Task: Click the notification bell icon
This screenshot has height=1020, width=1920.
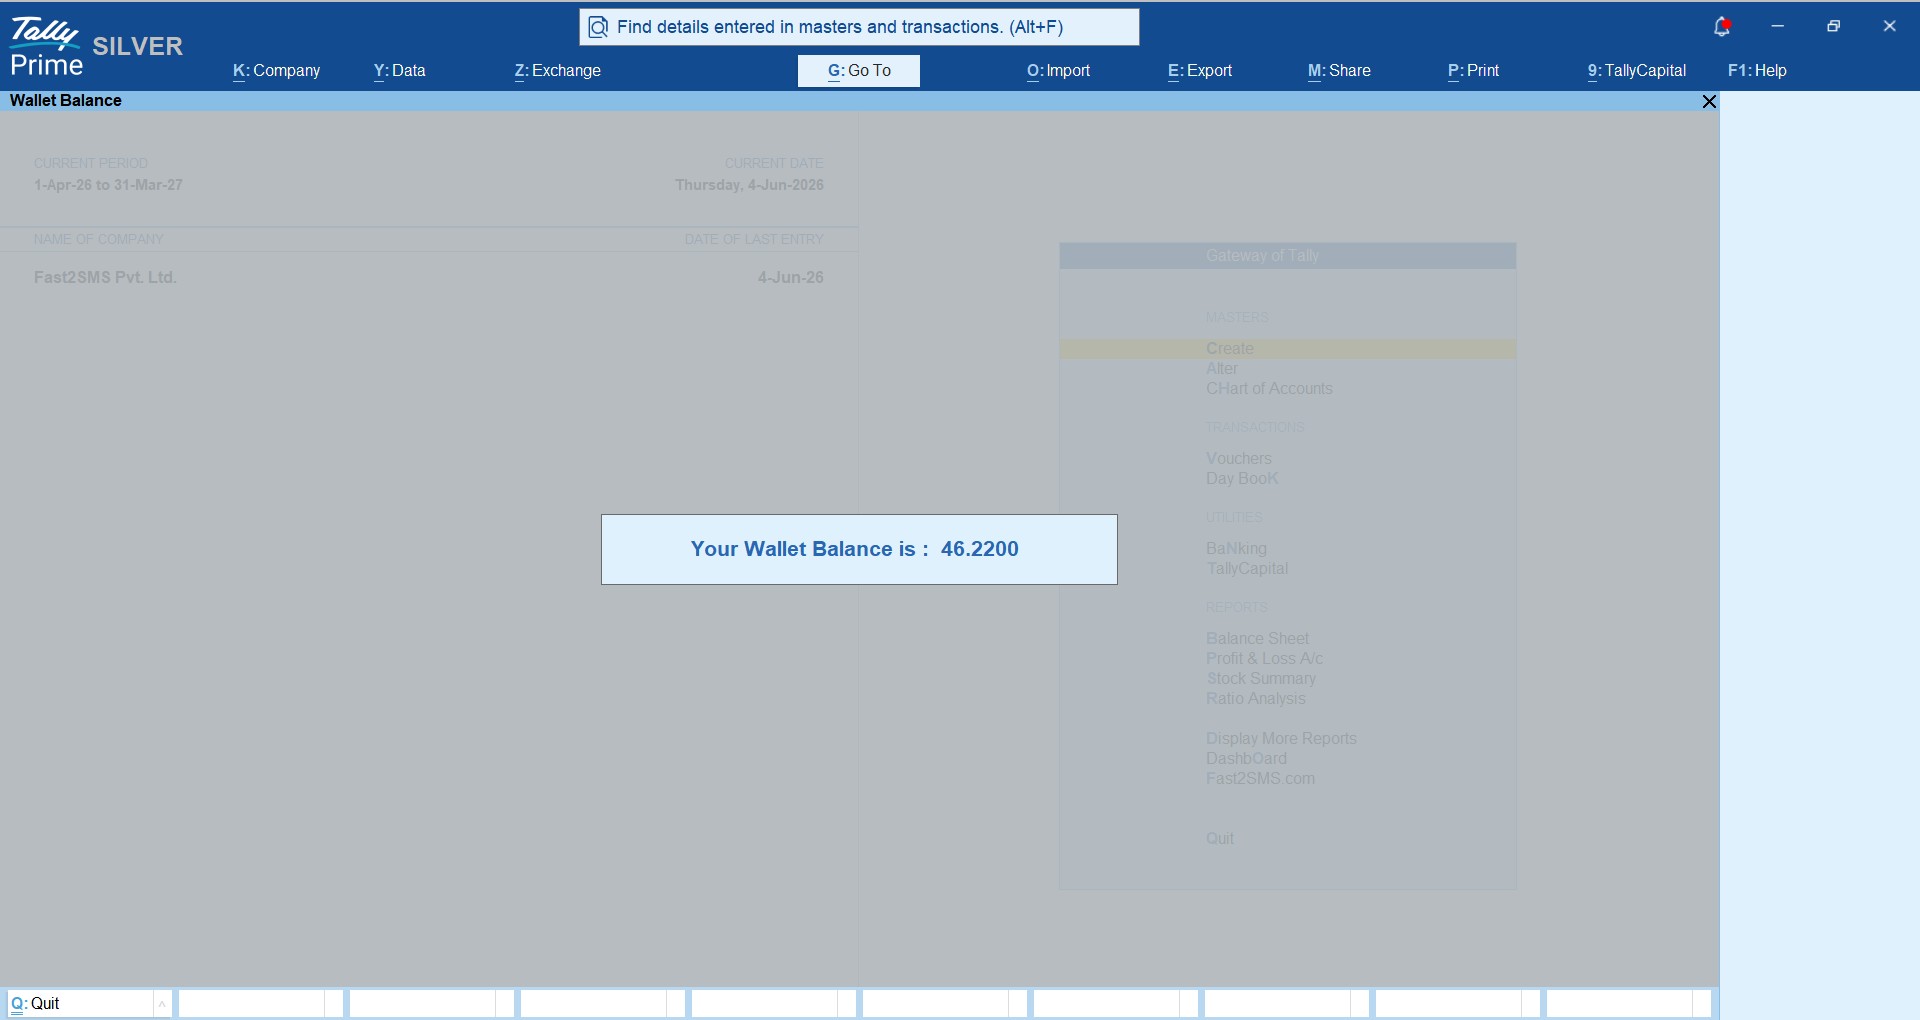Action: [1722, 27]
